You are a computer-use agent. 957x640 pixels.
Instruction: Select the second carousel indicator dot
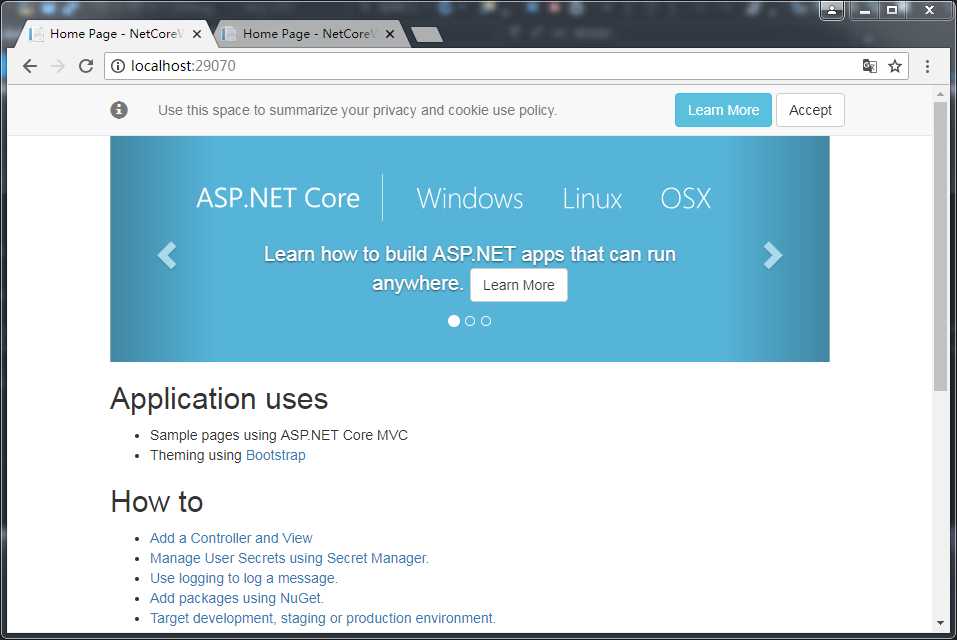[x=470, y=321]
